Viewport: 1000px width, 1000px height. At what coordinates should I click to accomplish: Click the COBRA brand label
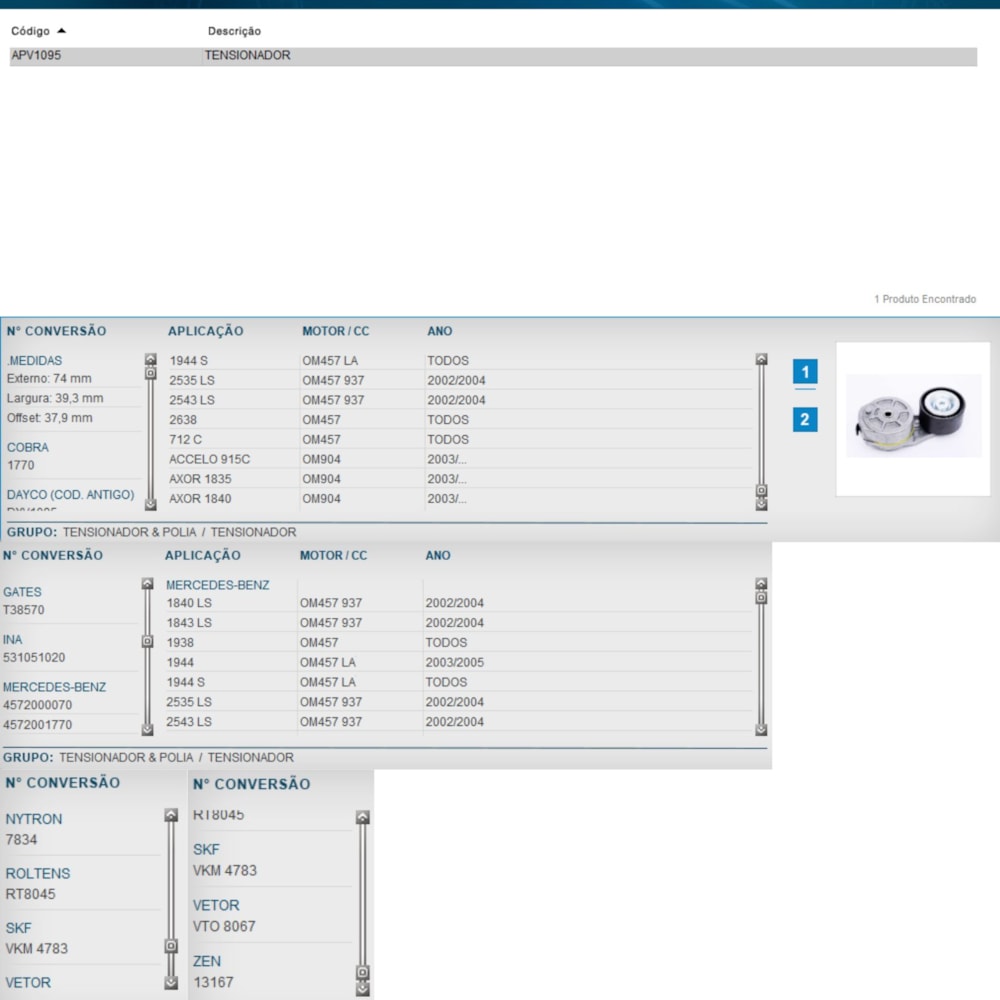pyautogui.click(x=27, y=448)
